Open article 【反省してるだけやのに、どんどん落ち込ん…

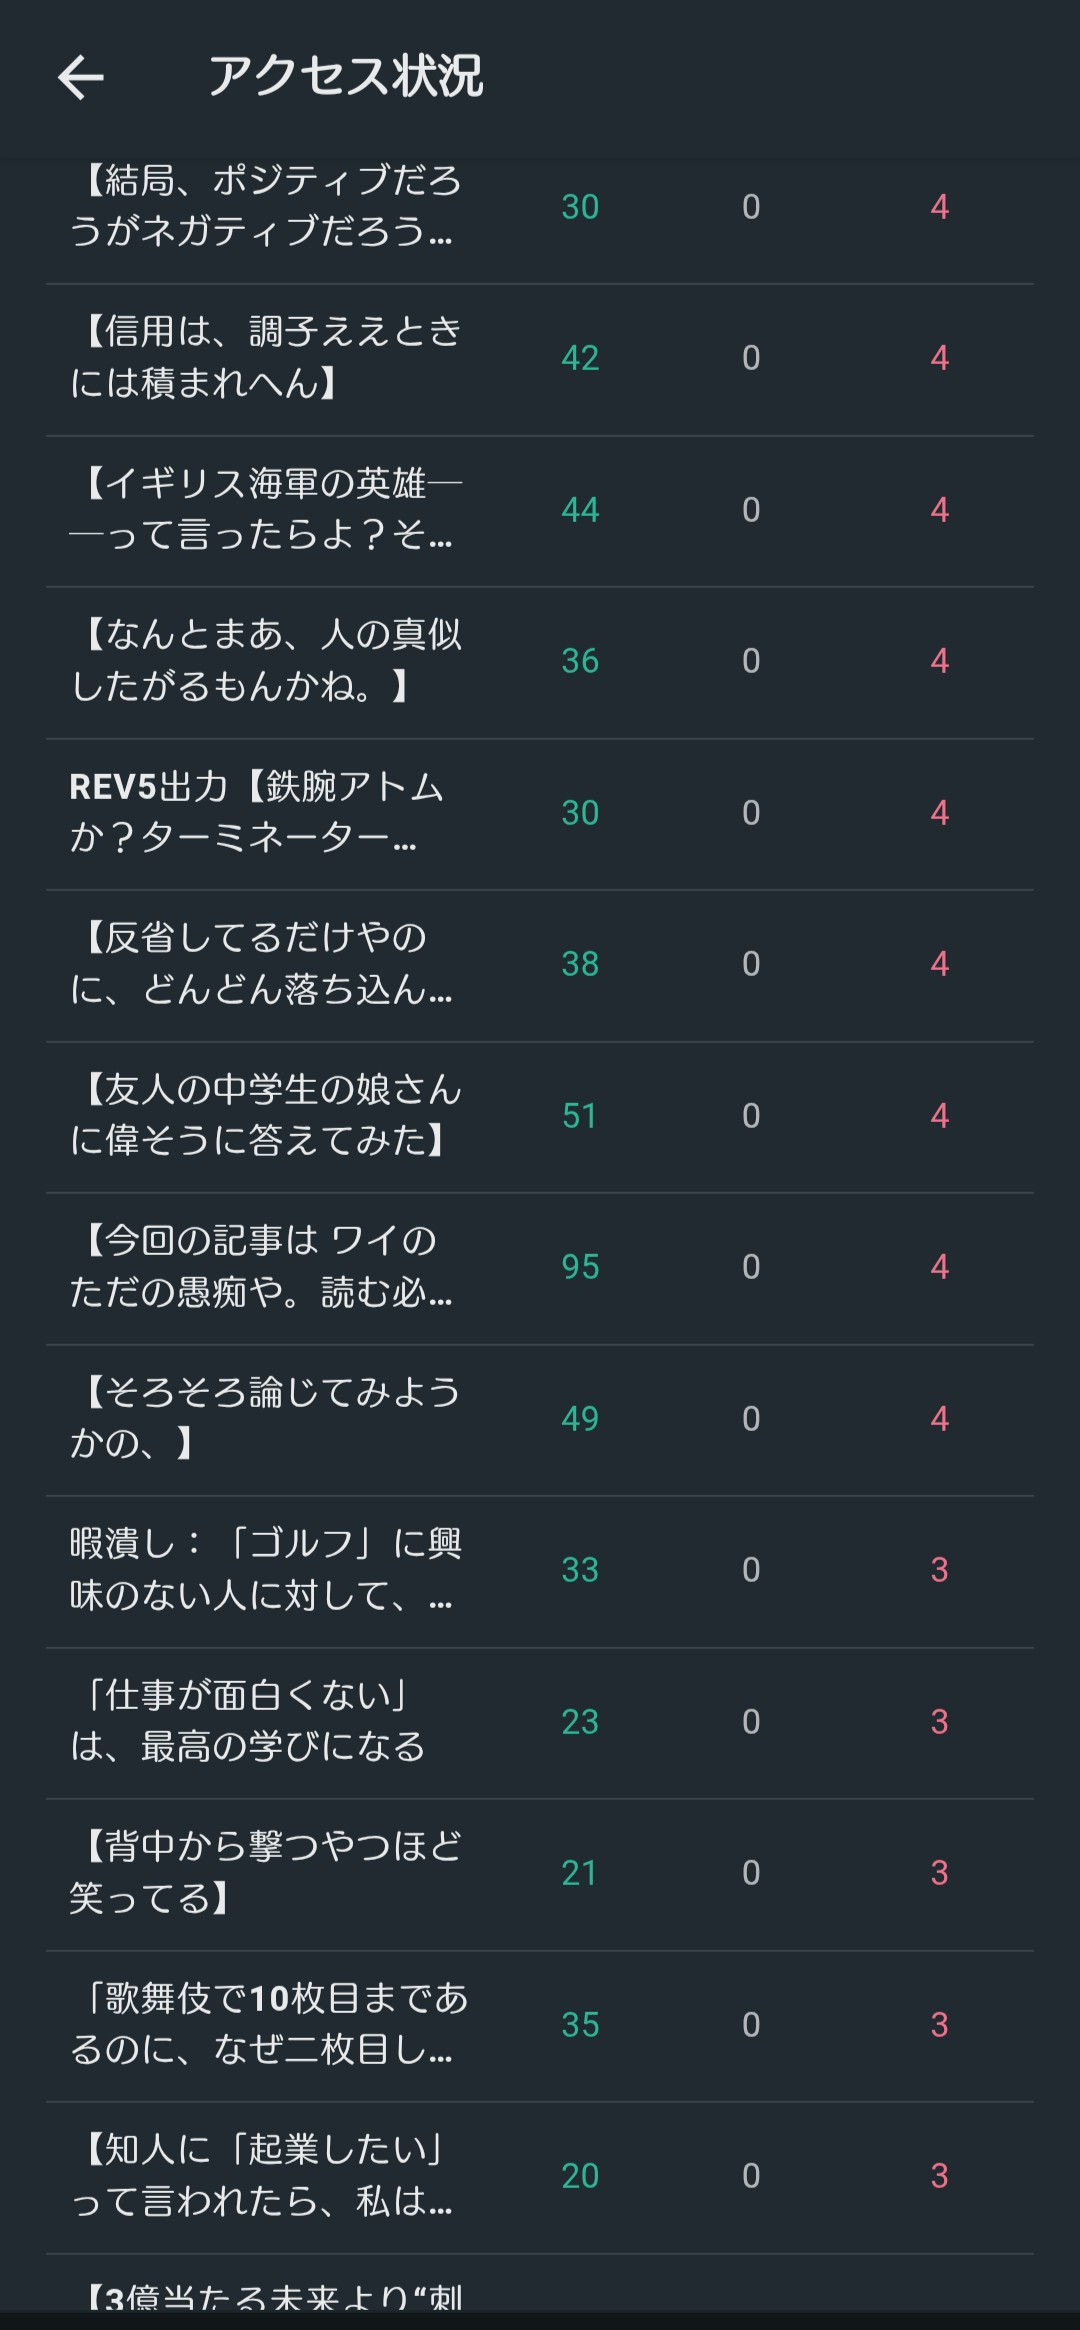262,964
